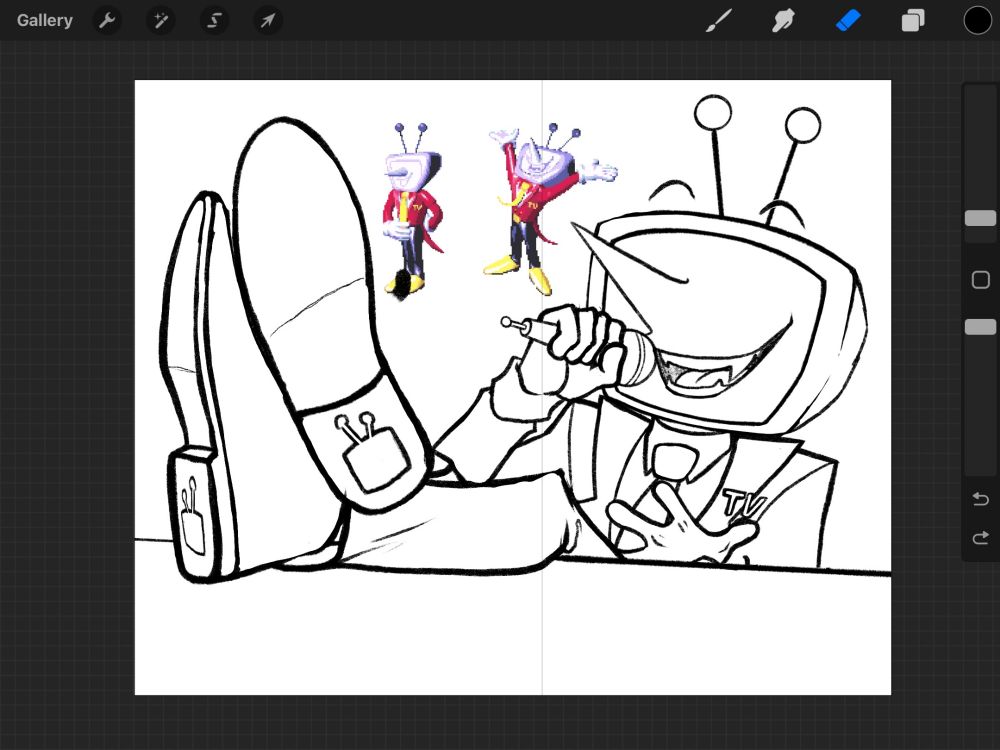Activate the Selection tool

[x=213, y=20]
